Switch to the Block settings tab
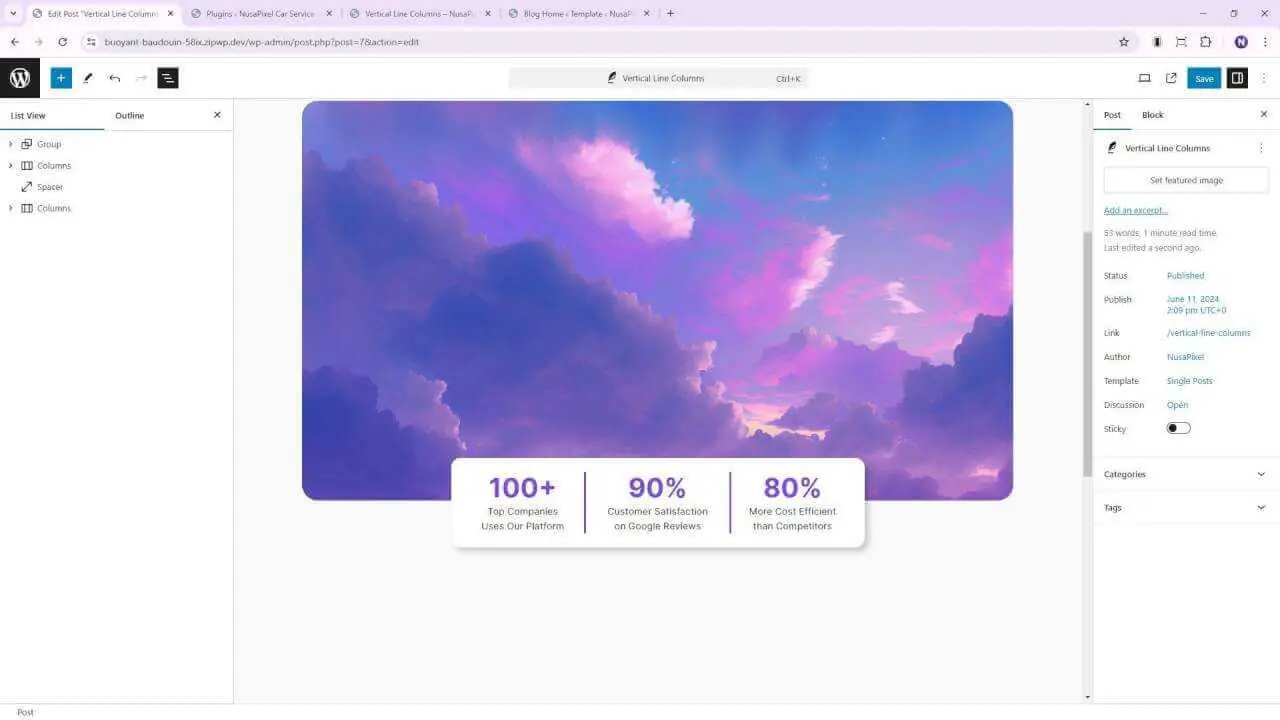Viewport: 1280px width, 720px height. coord(1152,115)
